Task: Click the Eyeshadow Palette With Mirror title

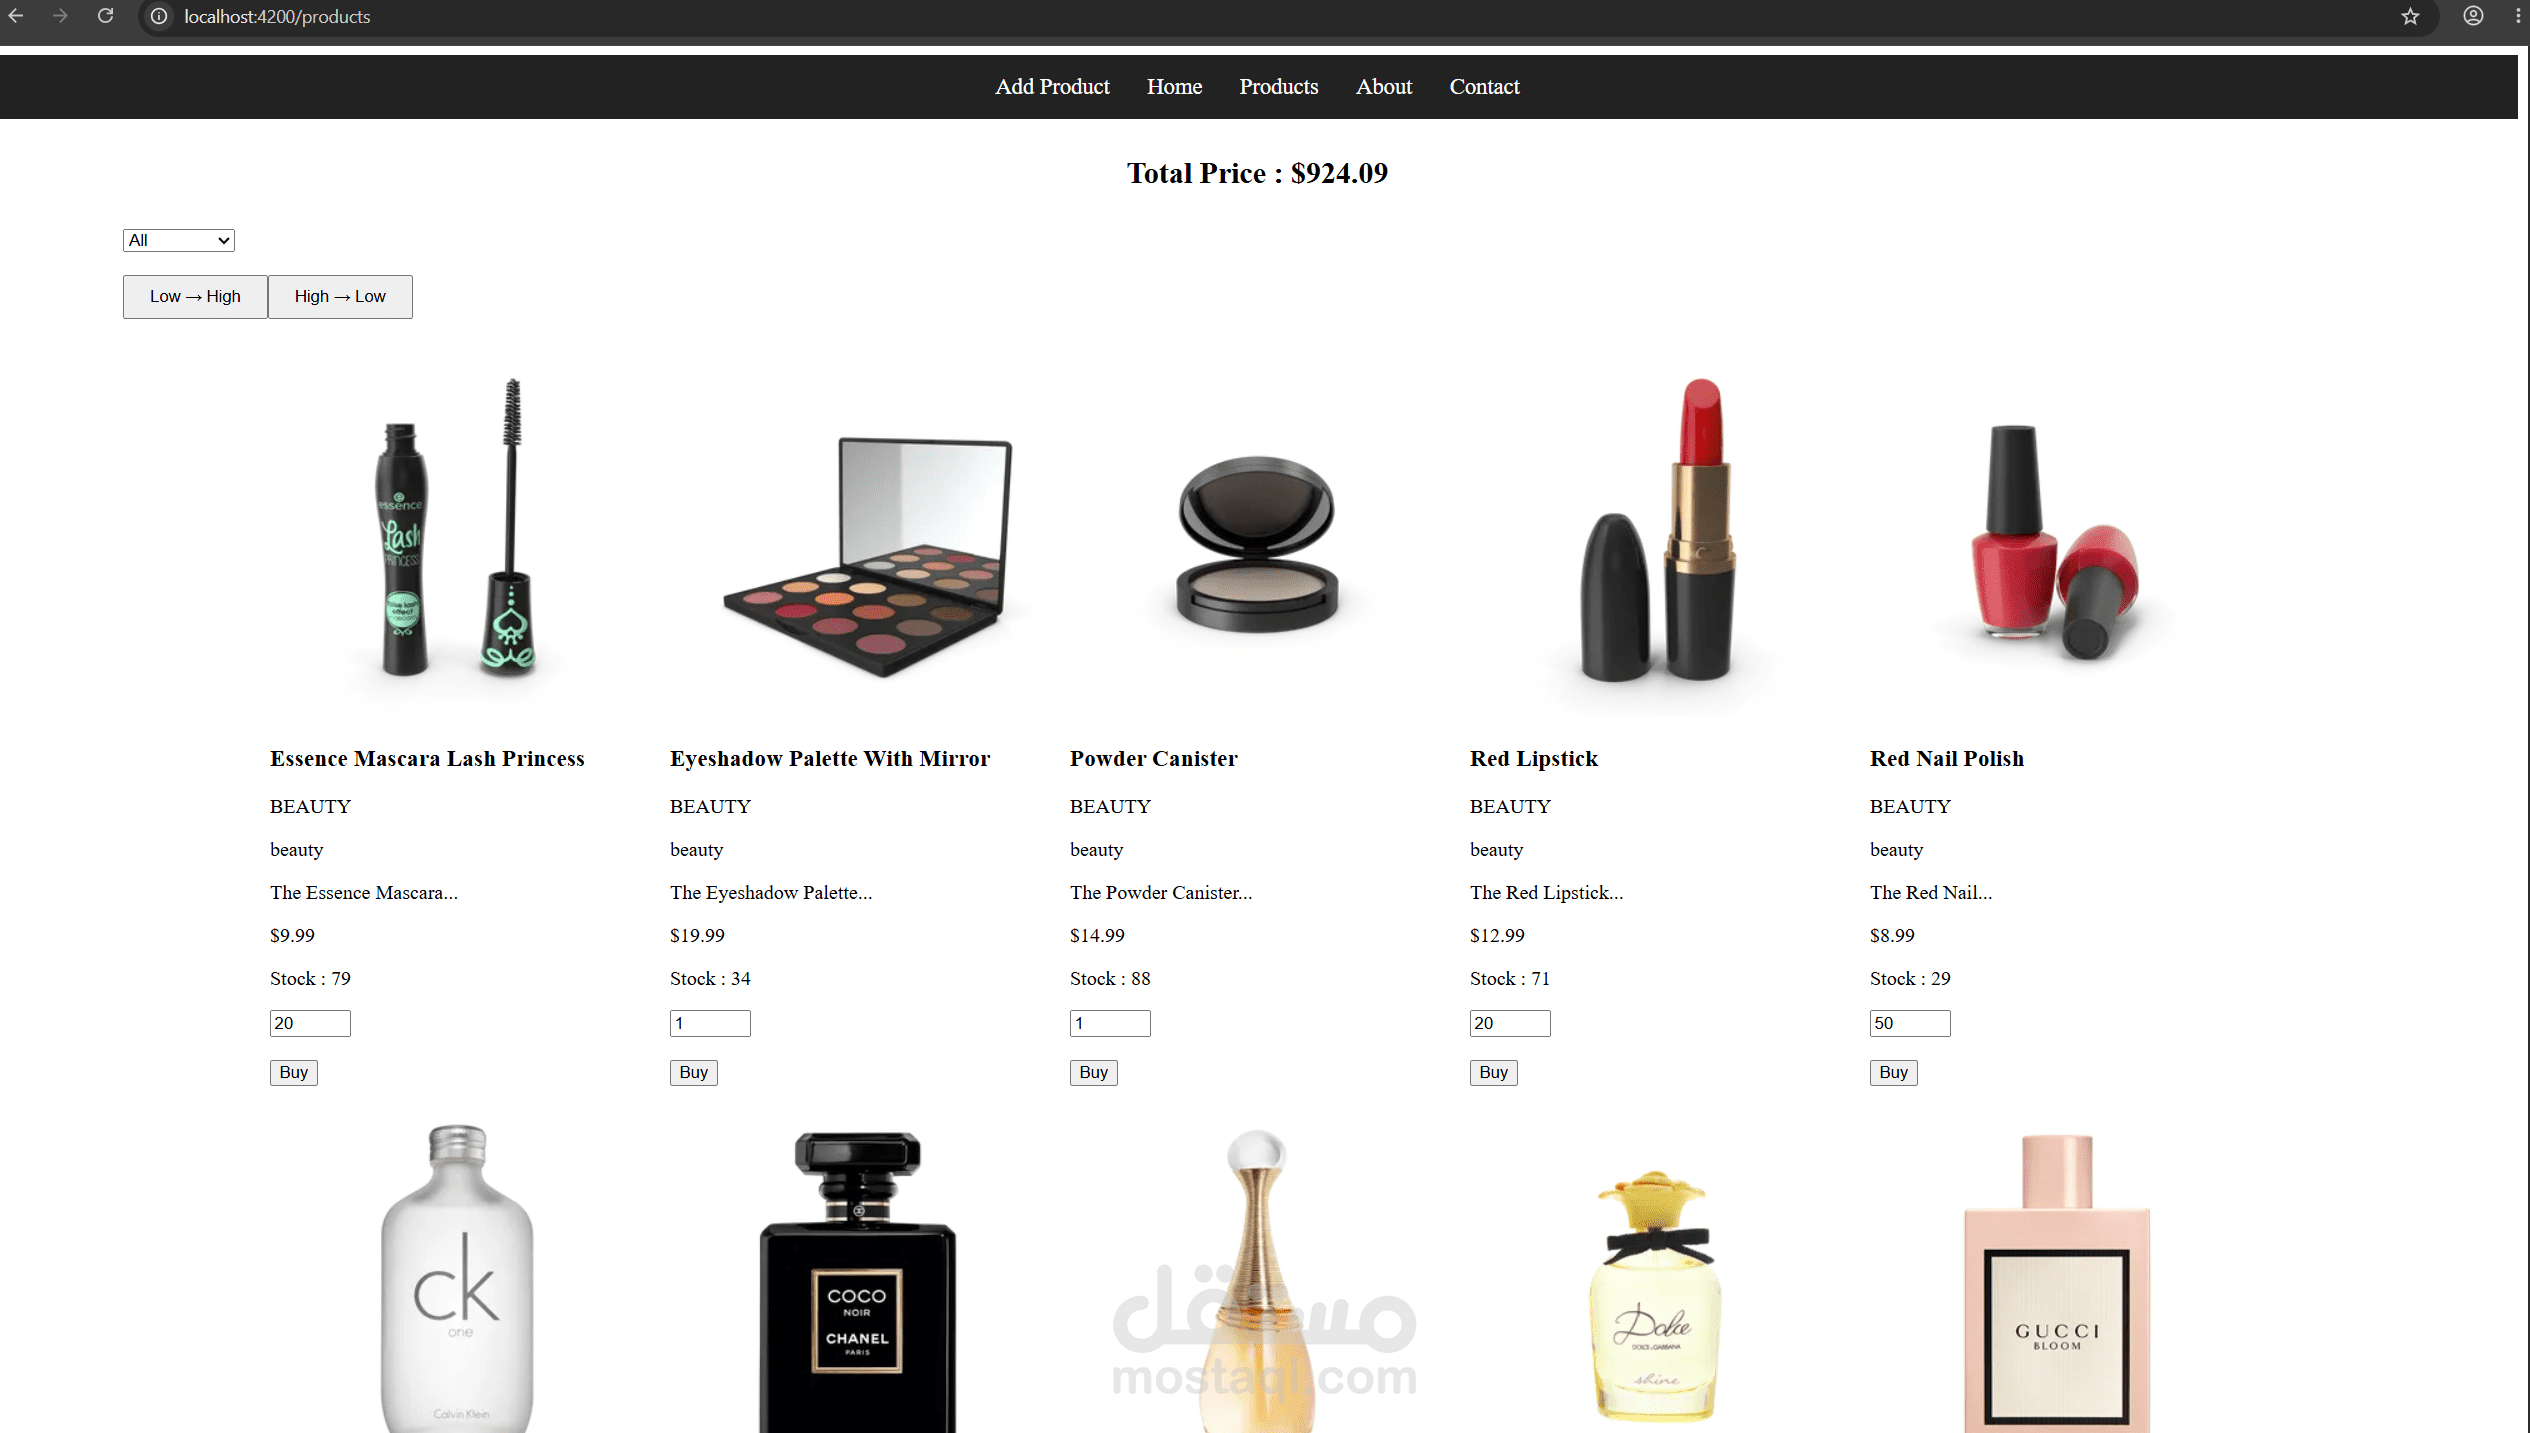Action: coord(830,759)
